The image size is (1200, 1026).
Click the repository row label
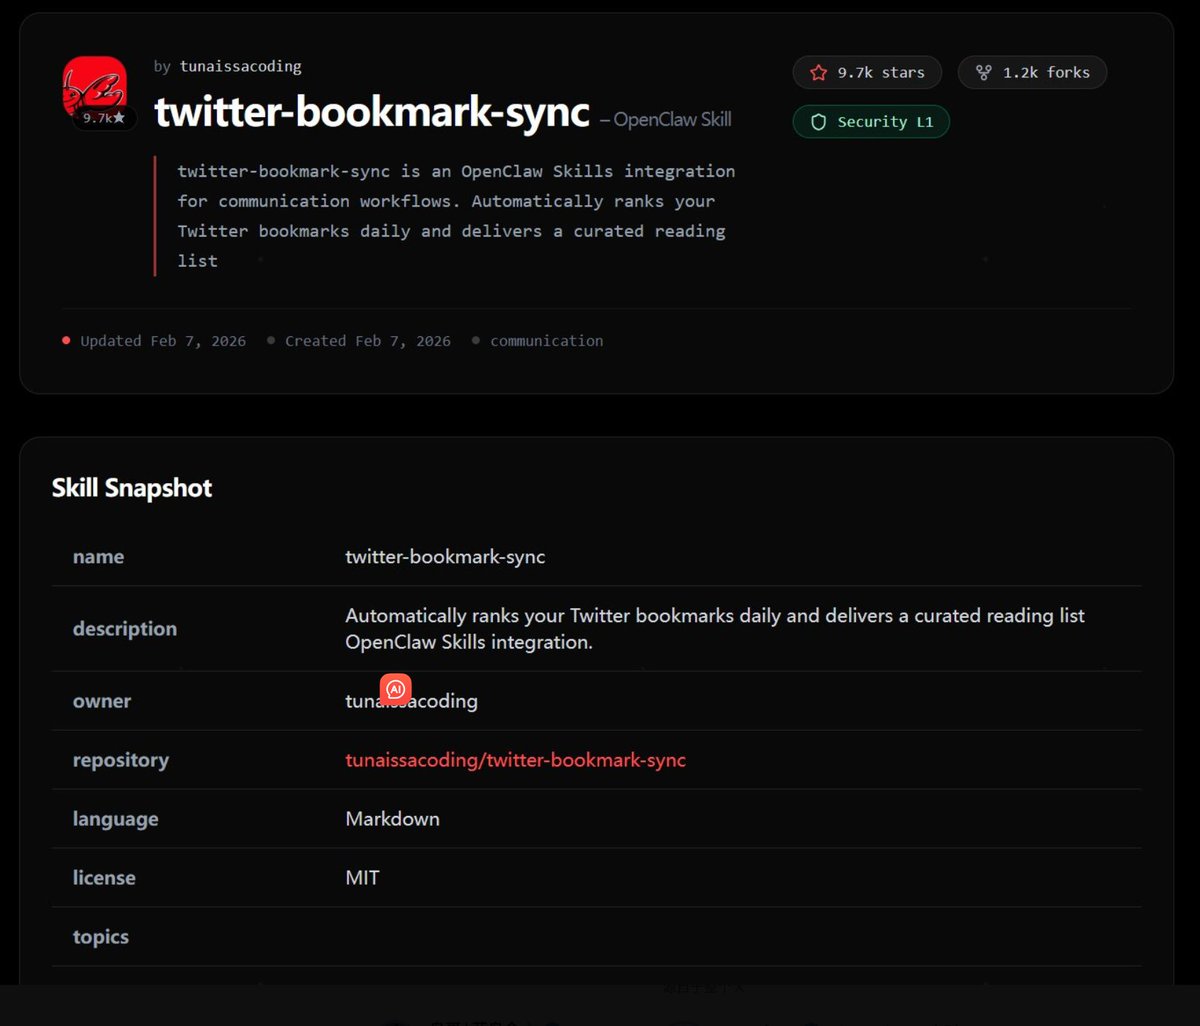[x=121, y=760]
